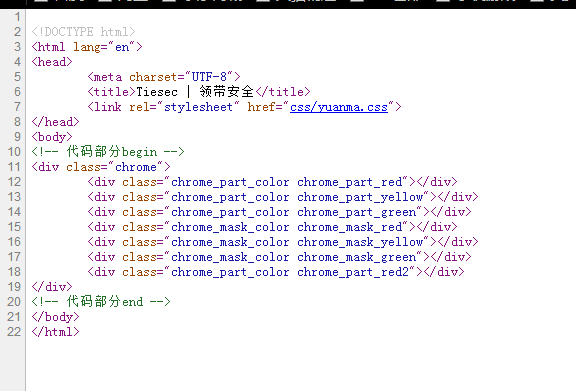Image resolution: width=576 pixels, height=391 pixels.
Task: Click the chrome_part_red2 class name
Action: 353,272
